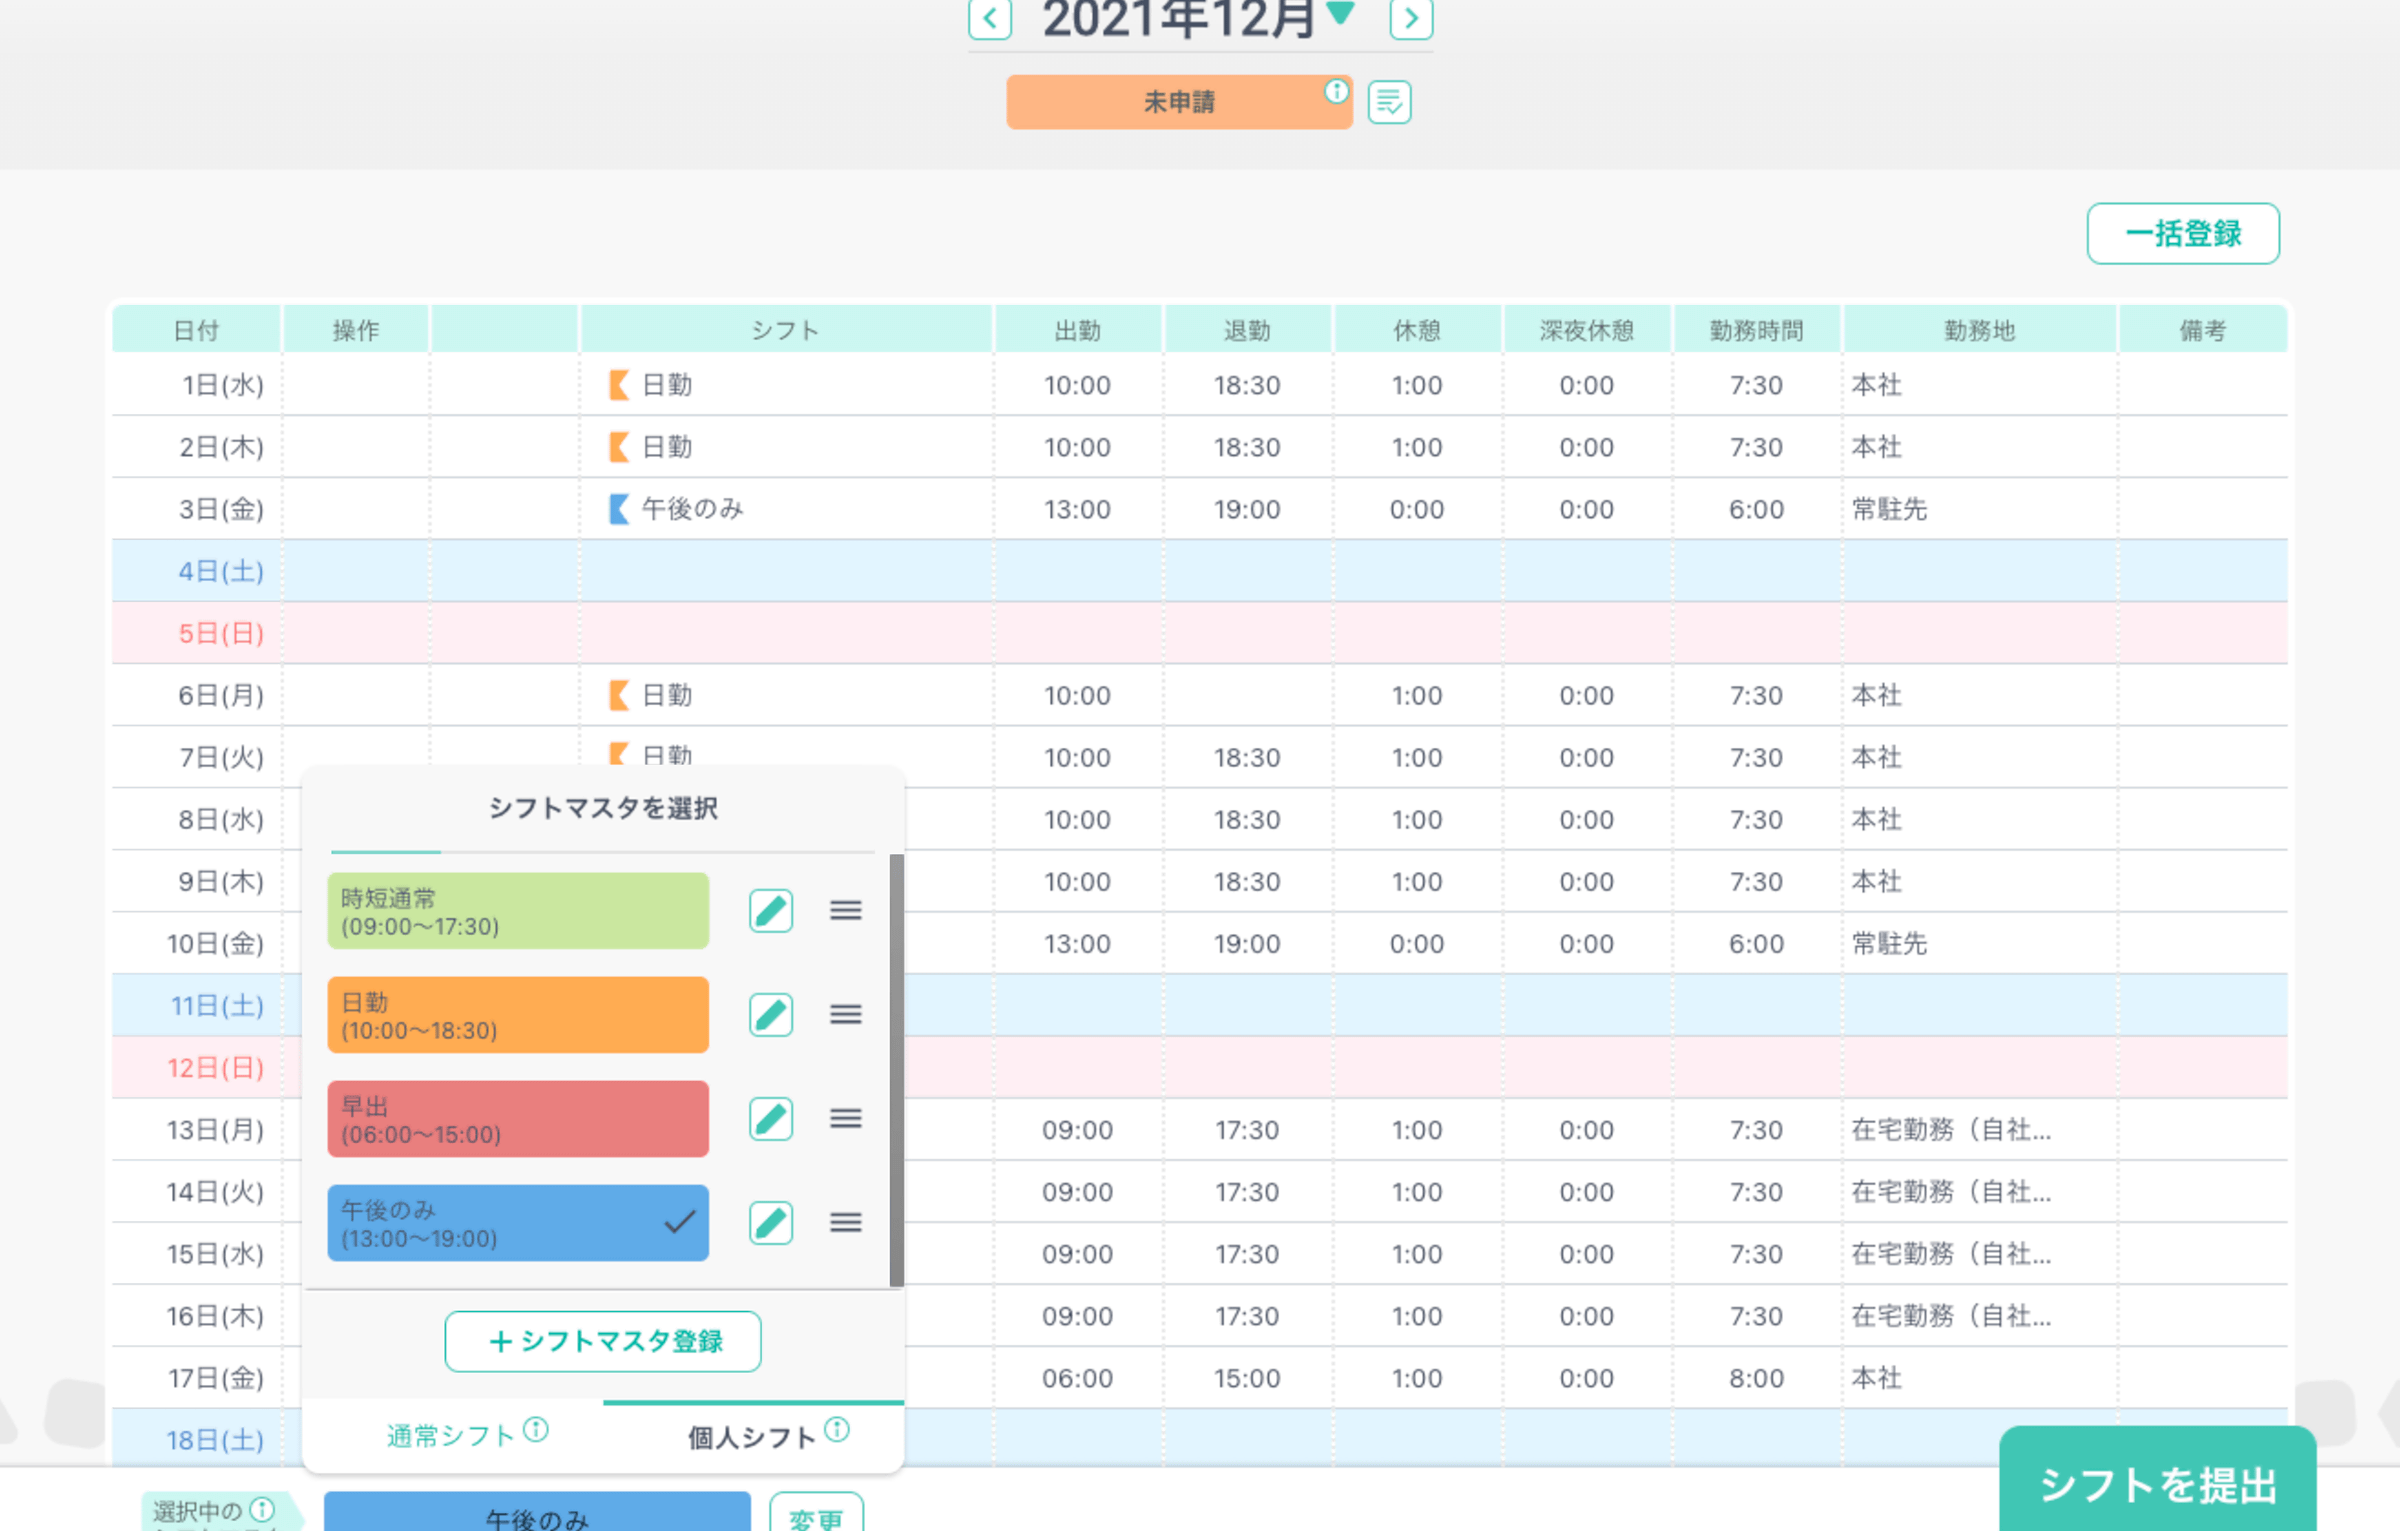2400x1531 pixels.
Task: Click info icon beside 通常シフト tab
Action: (x=536, y=1430)
